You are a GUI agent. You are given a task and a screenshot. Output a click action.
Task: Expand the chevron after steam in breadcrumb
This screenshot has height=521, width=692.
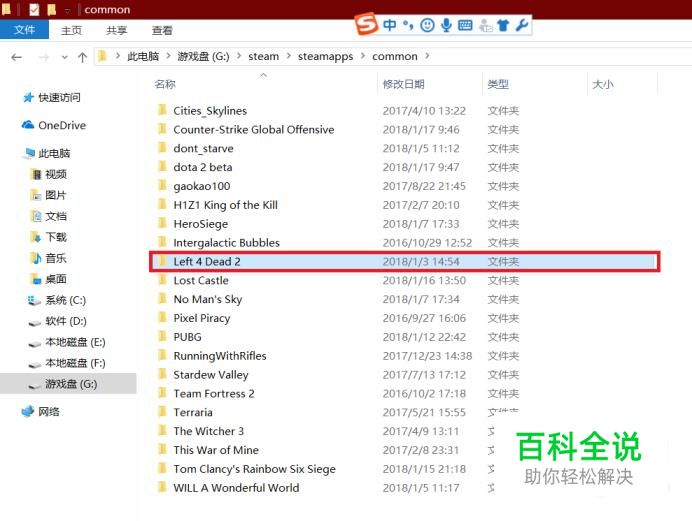point(289,56)
